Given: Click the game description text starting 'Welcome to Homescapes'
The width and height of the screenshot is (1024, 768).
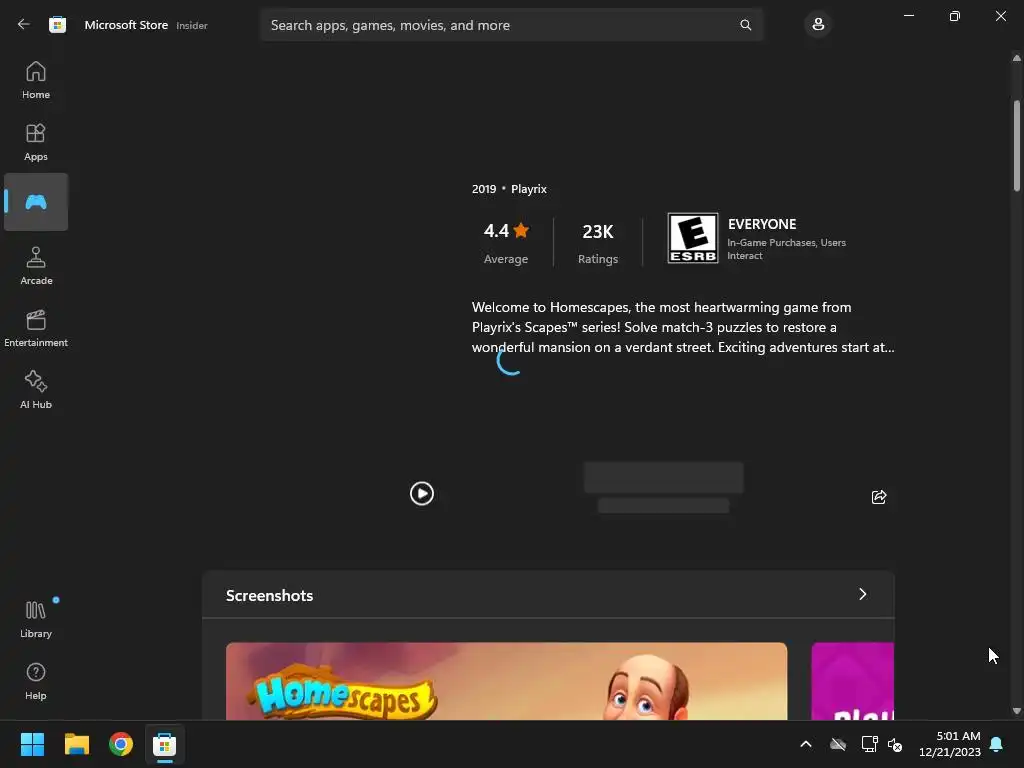Looking at the screenshot, I should click(682, 327).
